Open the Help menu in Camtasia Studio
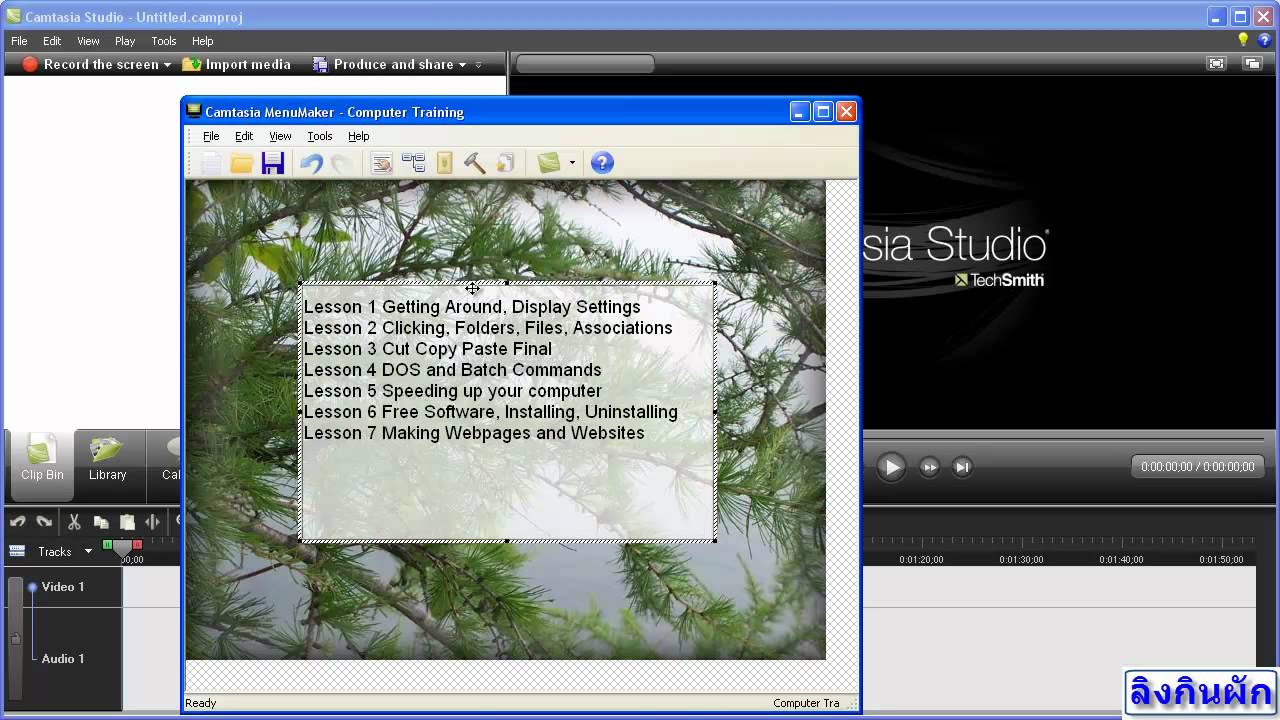 pyautogui.click(x=203, y=41)
